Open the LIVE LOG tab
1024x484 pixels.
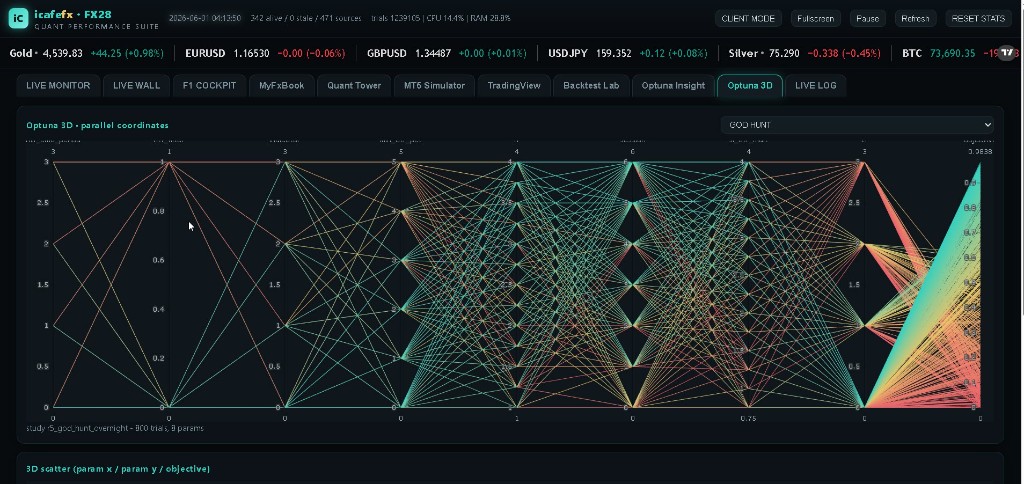pyautogui.click(x=816, y=86)
